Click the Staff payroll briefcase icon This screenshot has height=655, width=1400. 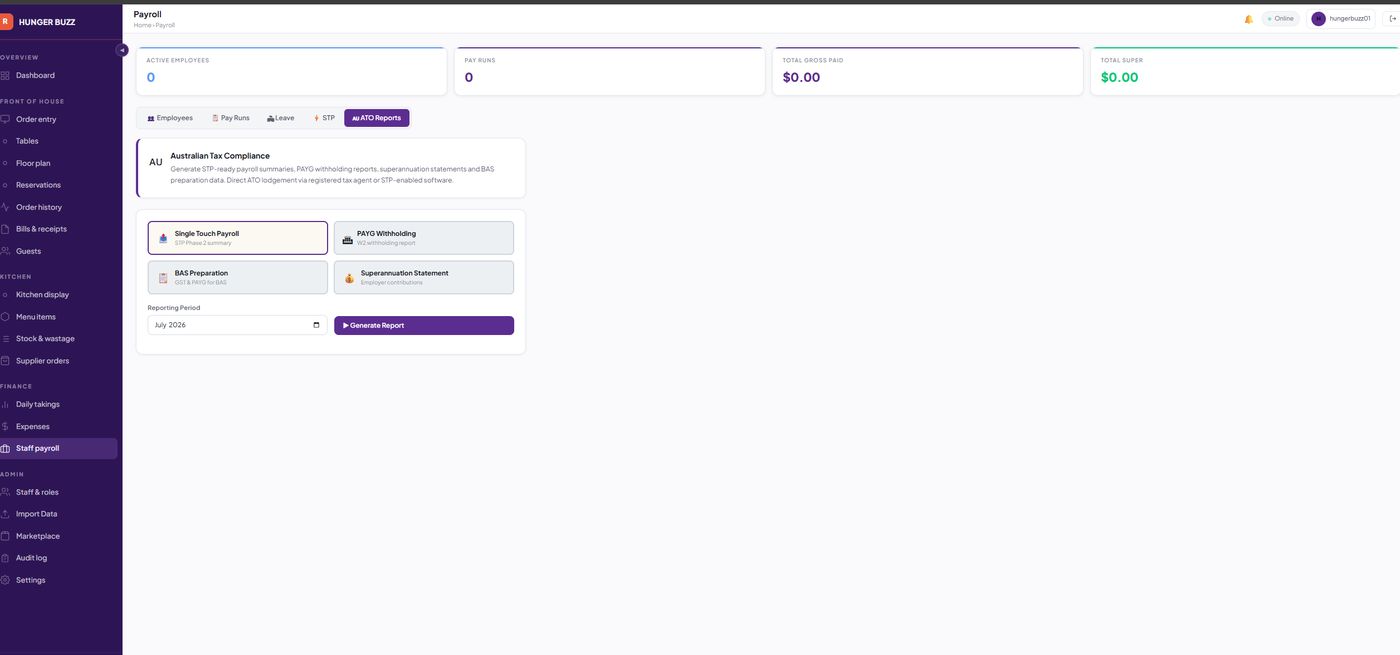[x=5, y=449]
